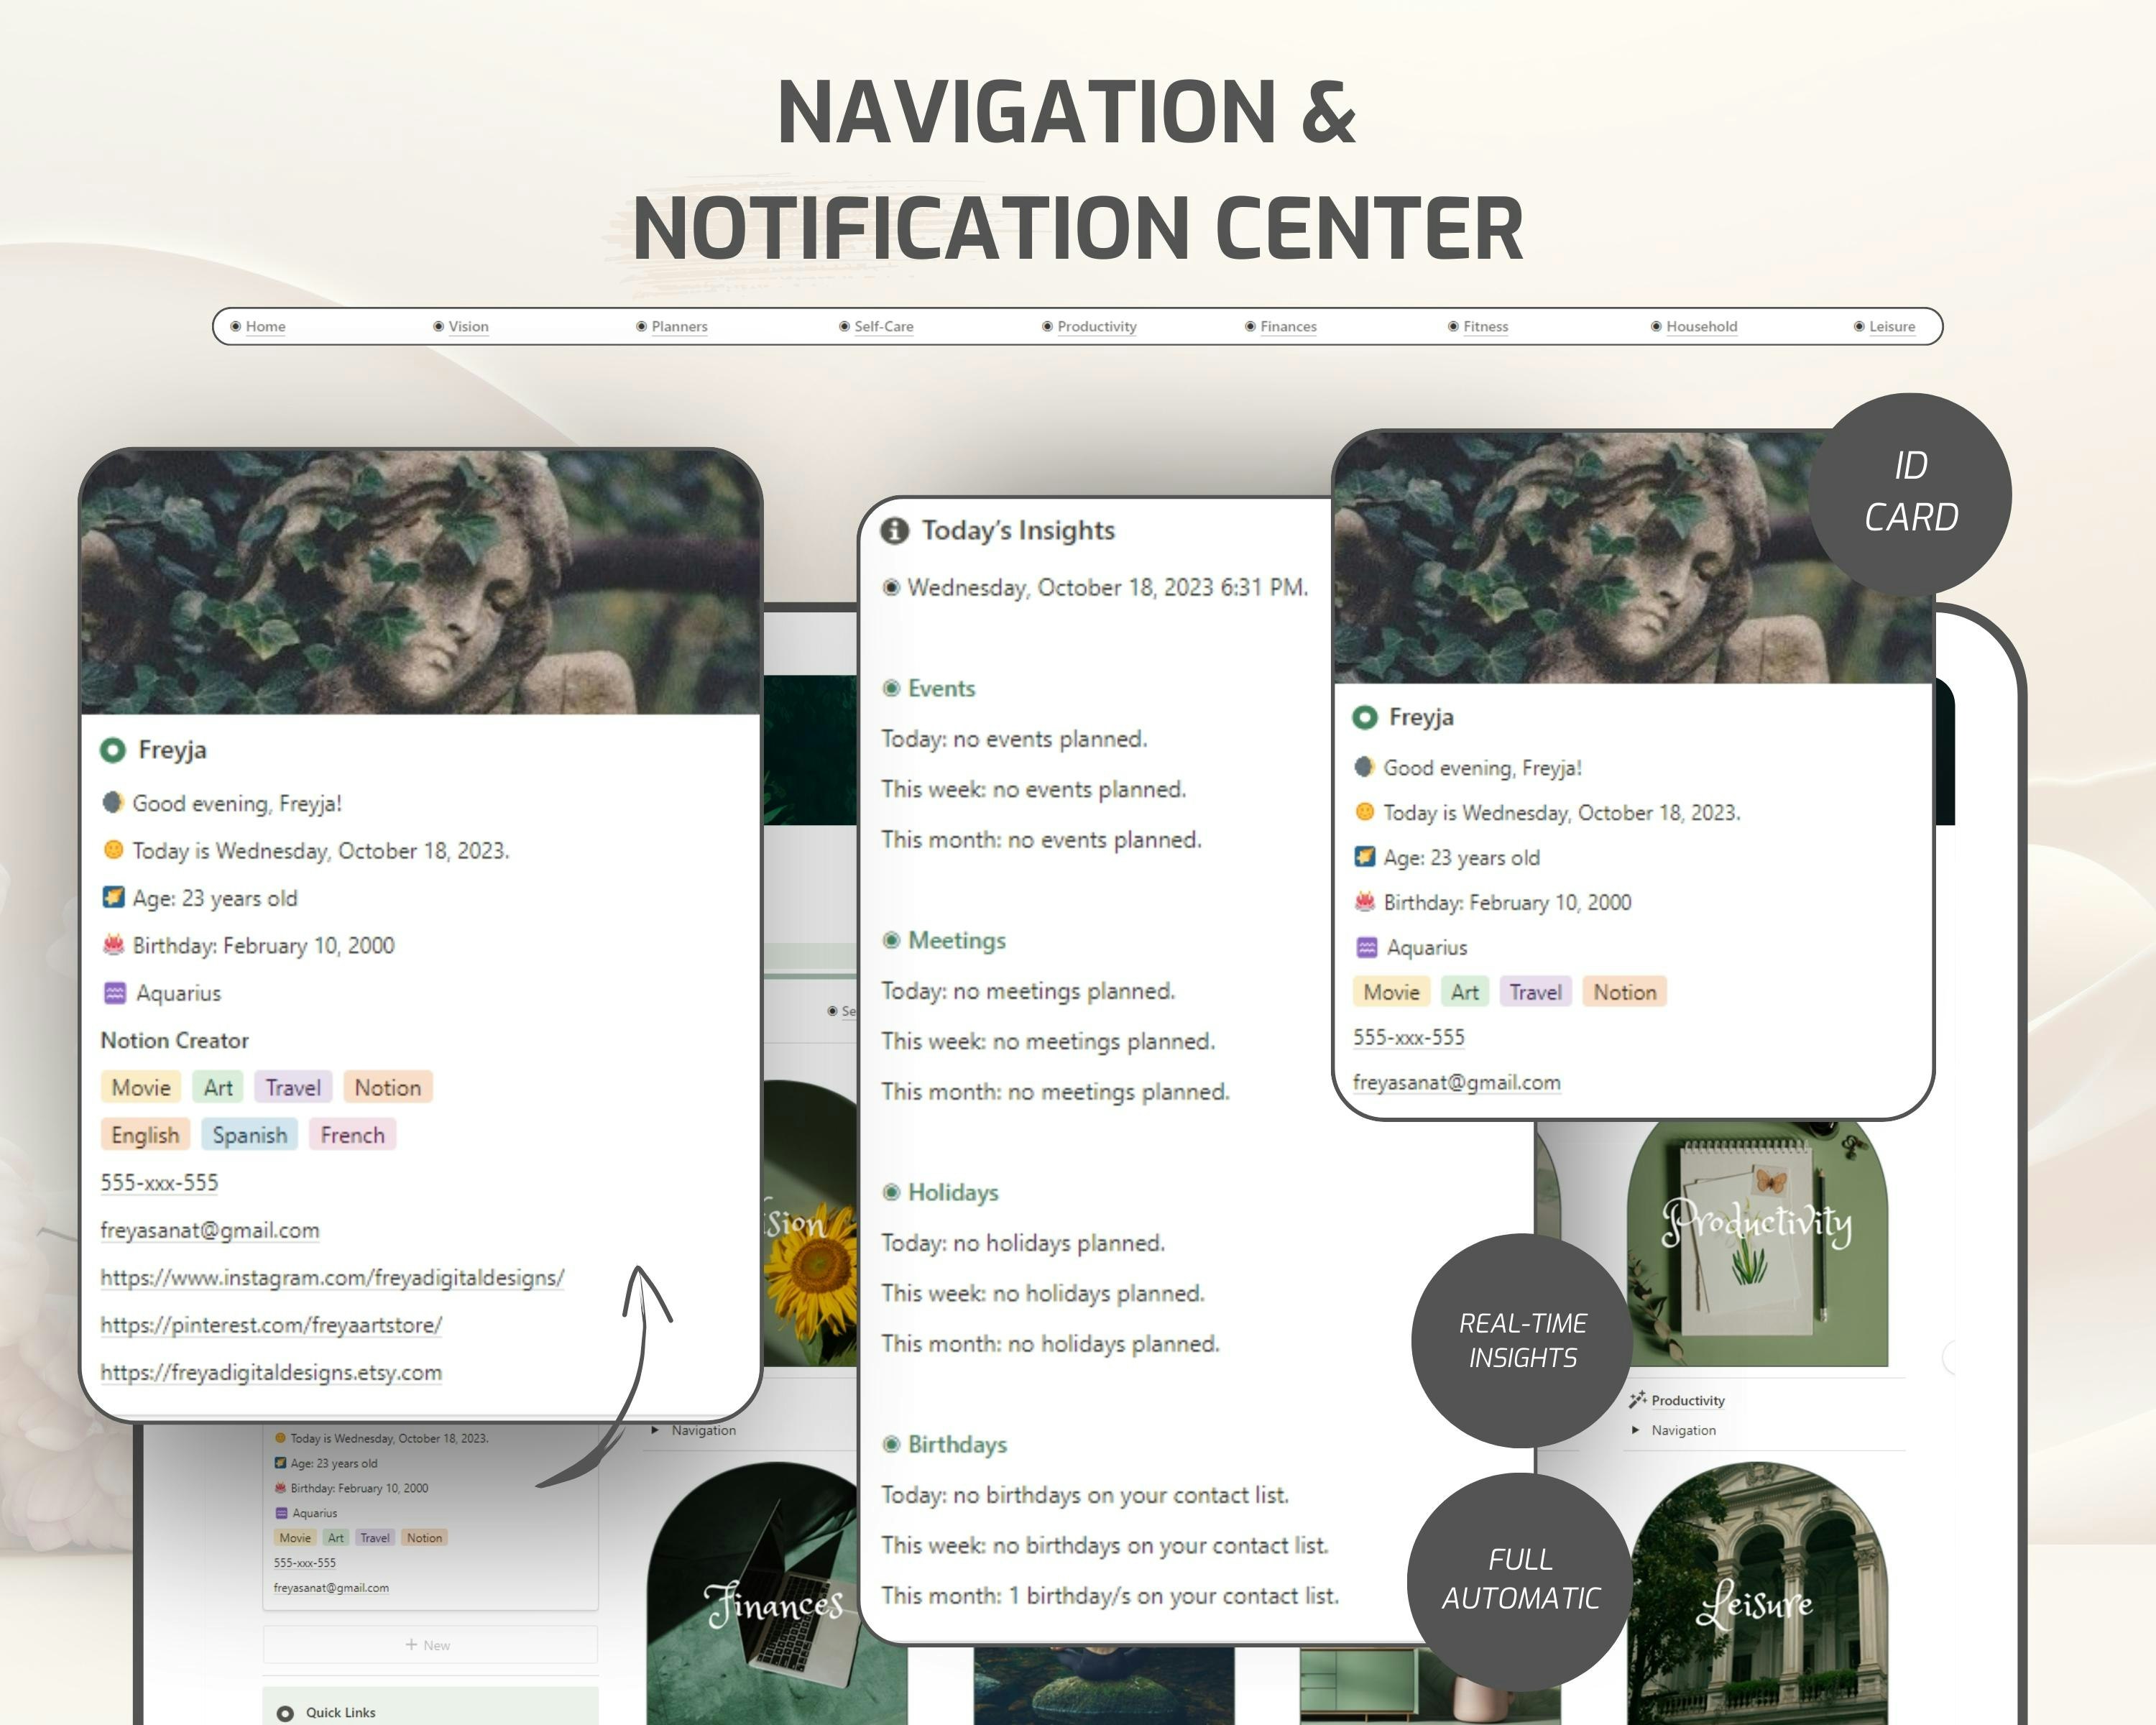Viewport: 2156px width, 1725px height.
Task: Click the bullet icon before Wednesday date line
Action: click(891, 587)
